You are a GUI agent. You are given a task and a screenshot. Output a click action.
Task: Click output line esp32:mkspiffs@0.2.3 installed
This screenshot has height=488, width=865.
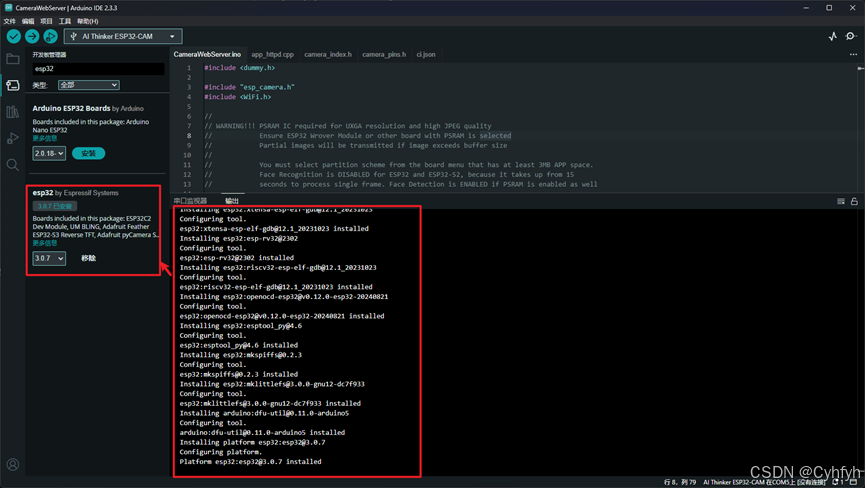(x=238, y=374)
